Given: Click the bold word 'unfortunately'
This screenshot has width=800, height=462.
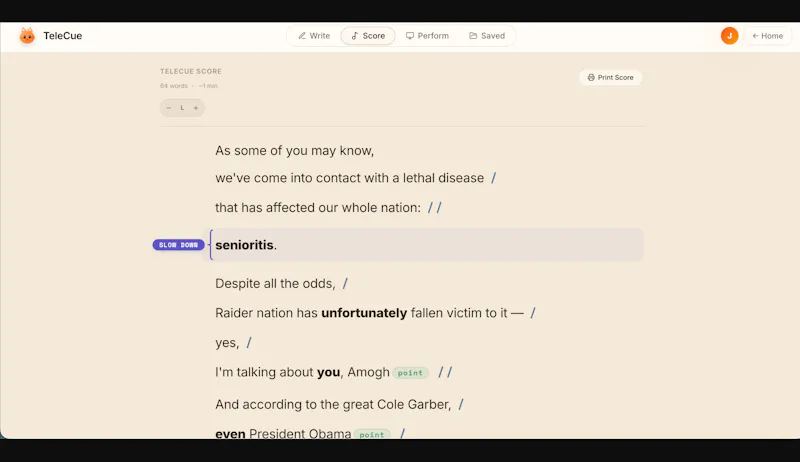Looking at the screenshot, I should (x=364, y=313).
